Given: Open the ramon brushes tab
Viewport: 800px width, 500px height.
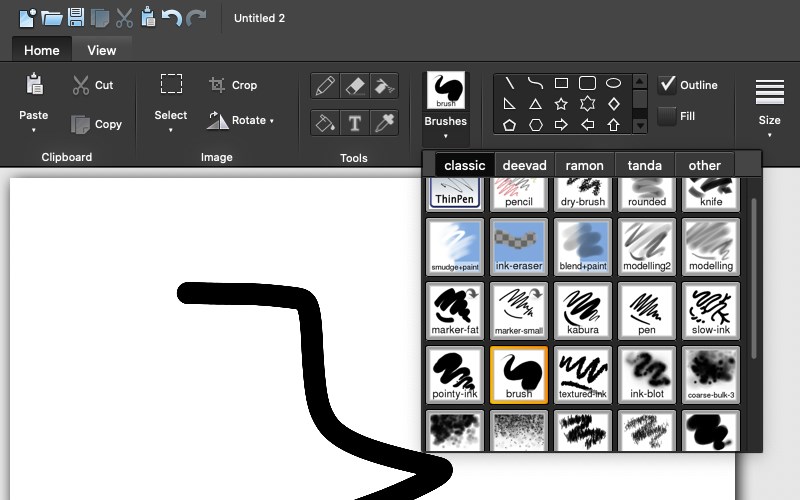Looking at the screenshot, I should (x=585, y=165).
